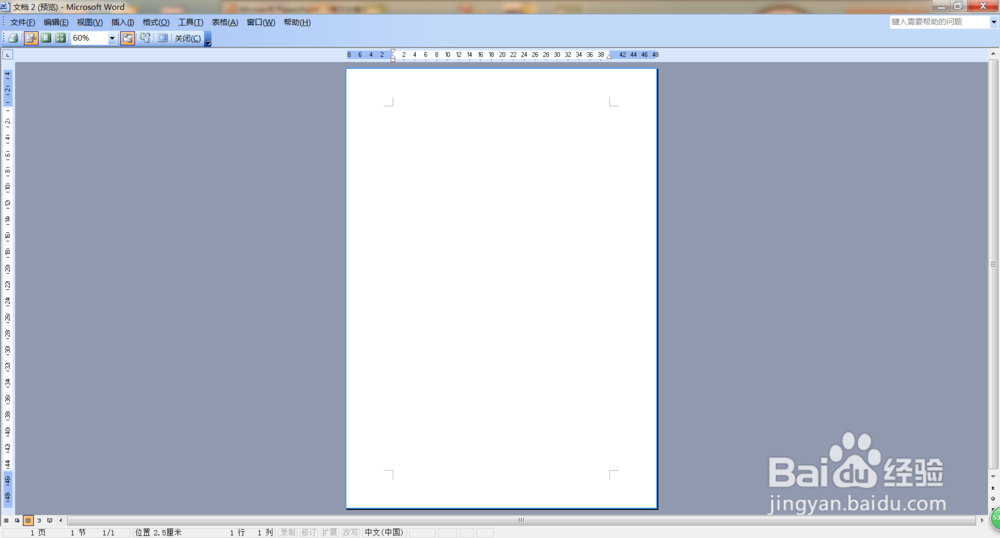Click the Previous Page double-arrow button
Screen dimensions: 1000x538
pos(993,487)
